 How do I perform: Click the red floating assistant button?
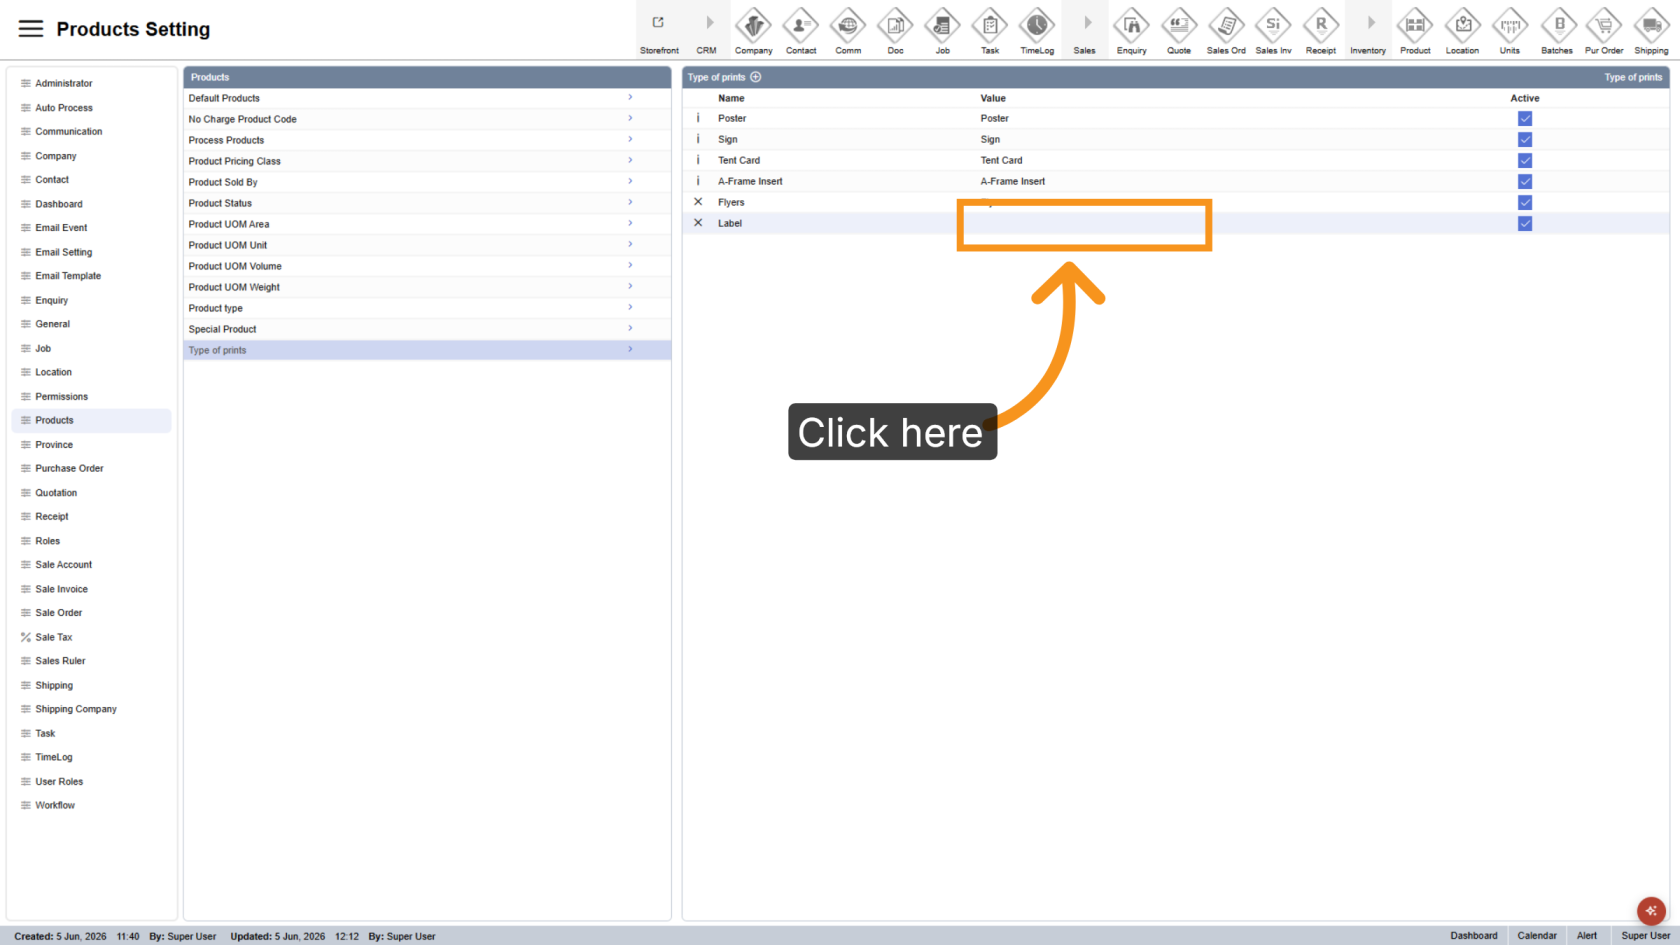(x=1651, y=911)
